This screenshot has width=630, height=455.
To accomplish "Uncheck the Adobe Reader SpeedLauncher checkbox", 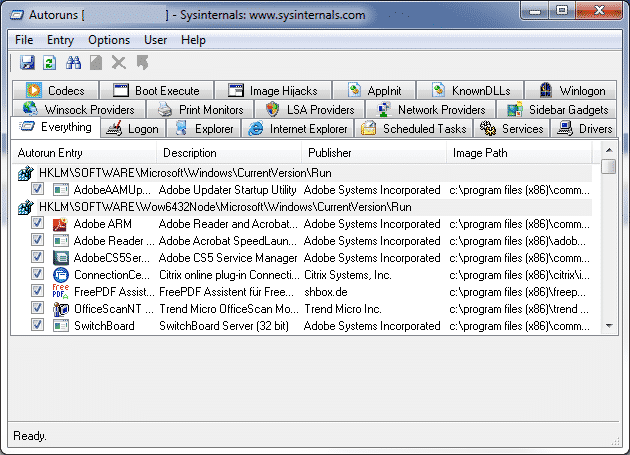I will 37,240.
